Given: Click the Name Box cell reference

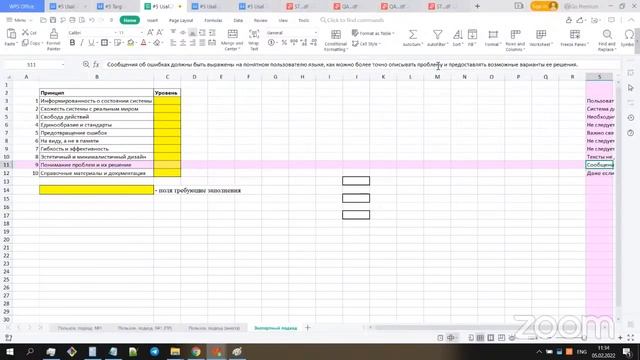Looking at the screenshot, I should pyautogui.click(x=34, y=64).
